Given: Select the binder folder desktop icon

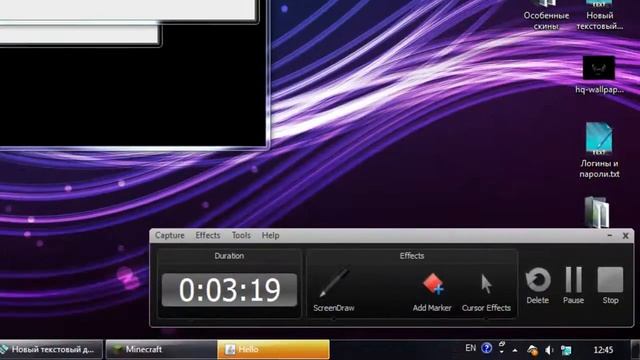Looking at the screenshot, I should click(x=597, y=212).
